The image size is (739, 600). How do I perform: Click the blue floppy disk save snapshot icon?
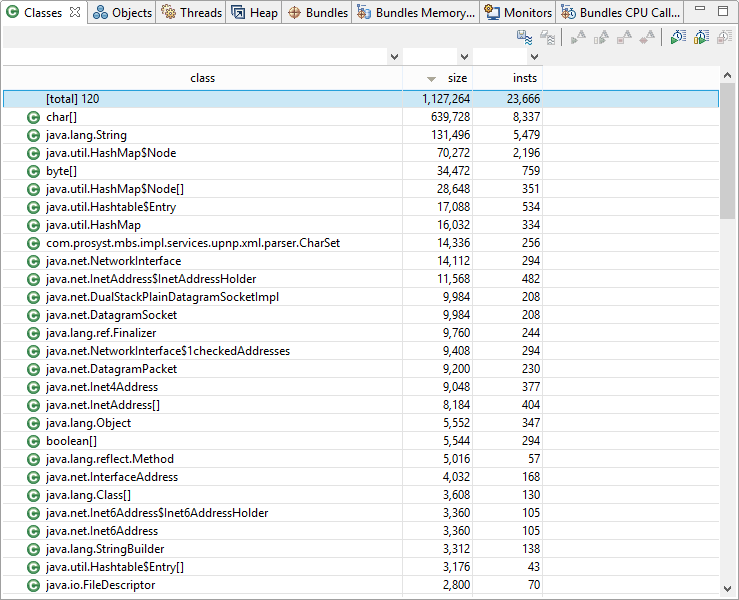coord(523,37)
